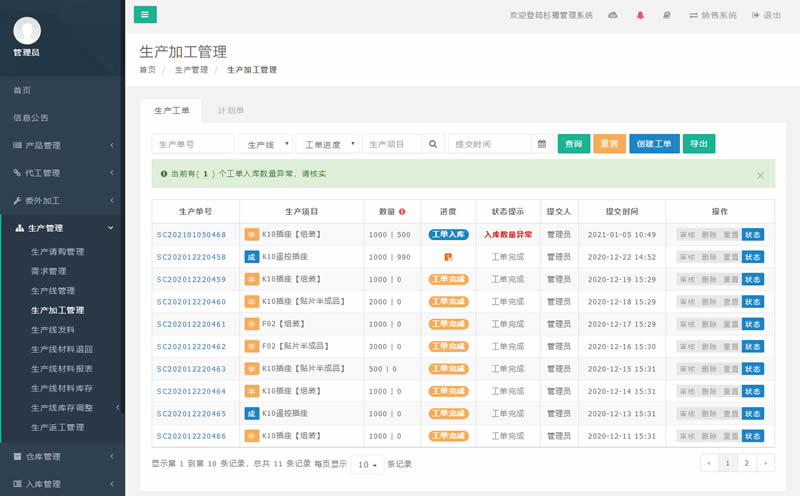800x496 pixels.
Task: Click the blue 创建工单 button
Action: [654, 144]
